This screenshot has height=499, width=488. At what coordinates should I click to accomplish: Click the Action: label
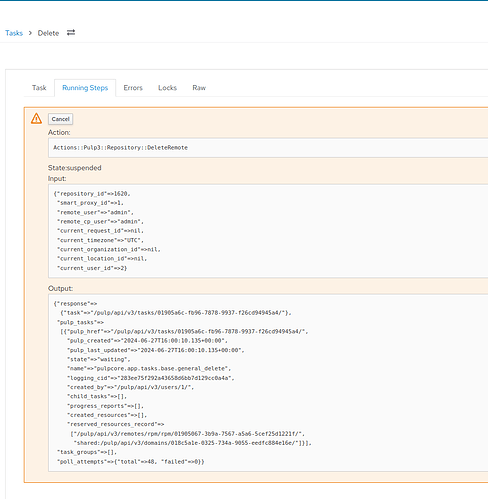click(x=59, y=132)
